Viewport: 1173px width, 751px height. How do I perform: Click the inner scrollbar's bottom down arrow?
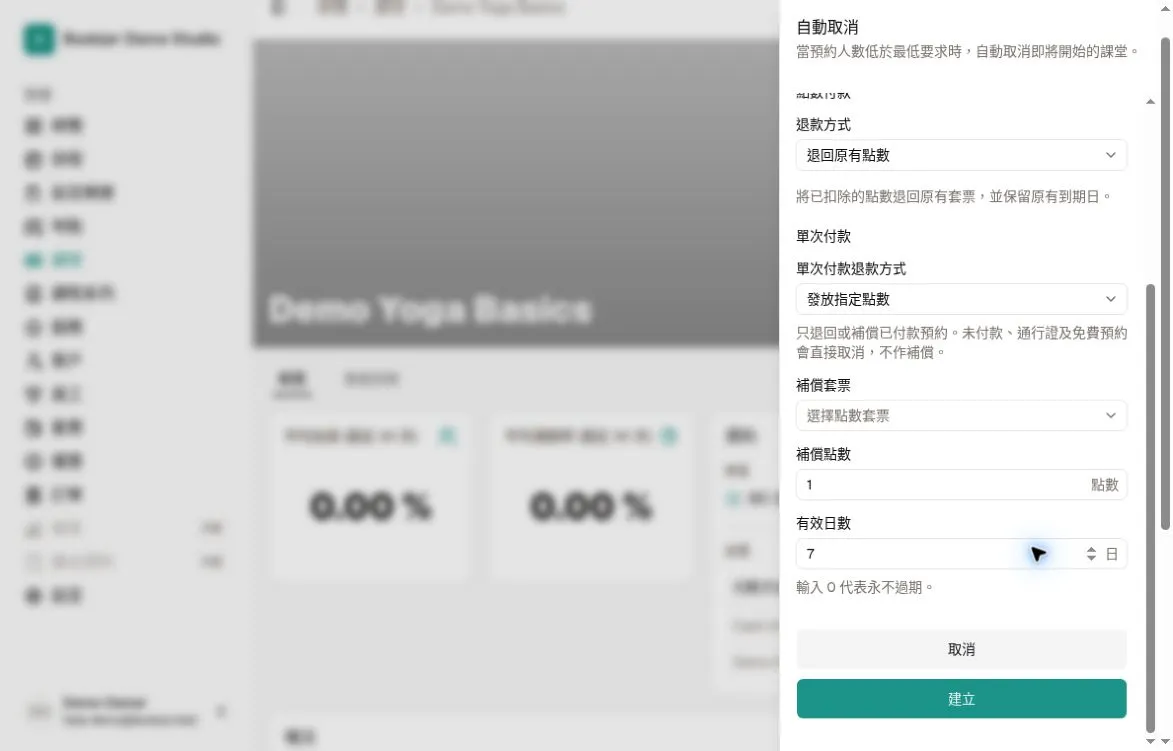[1151, 741]
